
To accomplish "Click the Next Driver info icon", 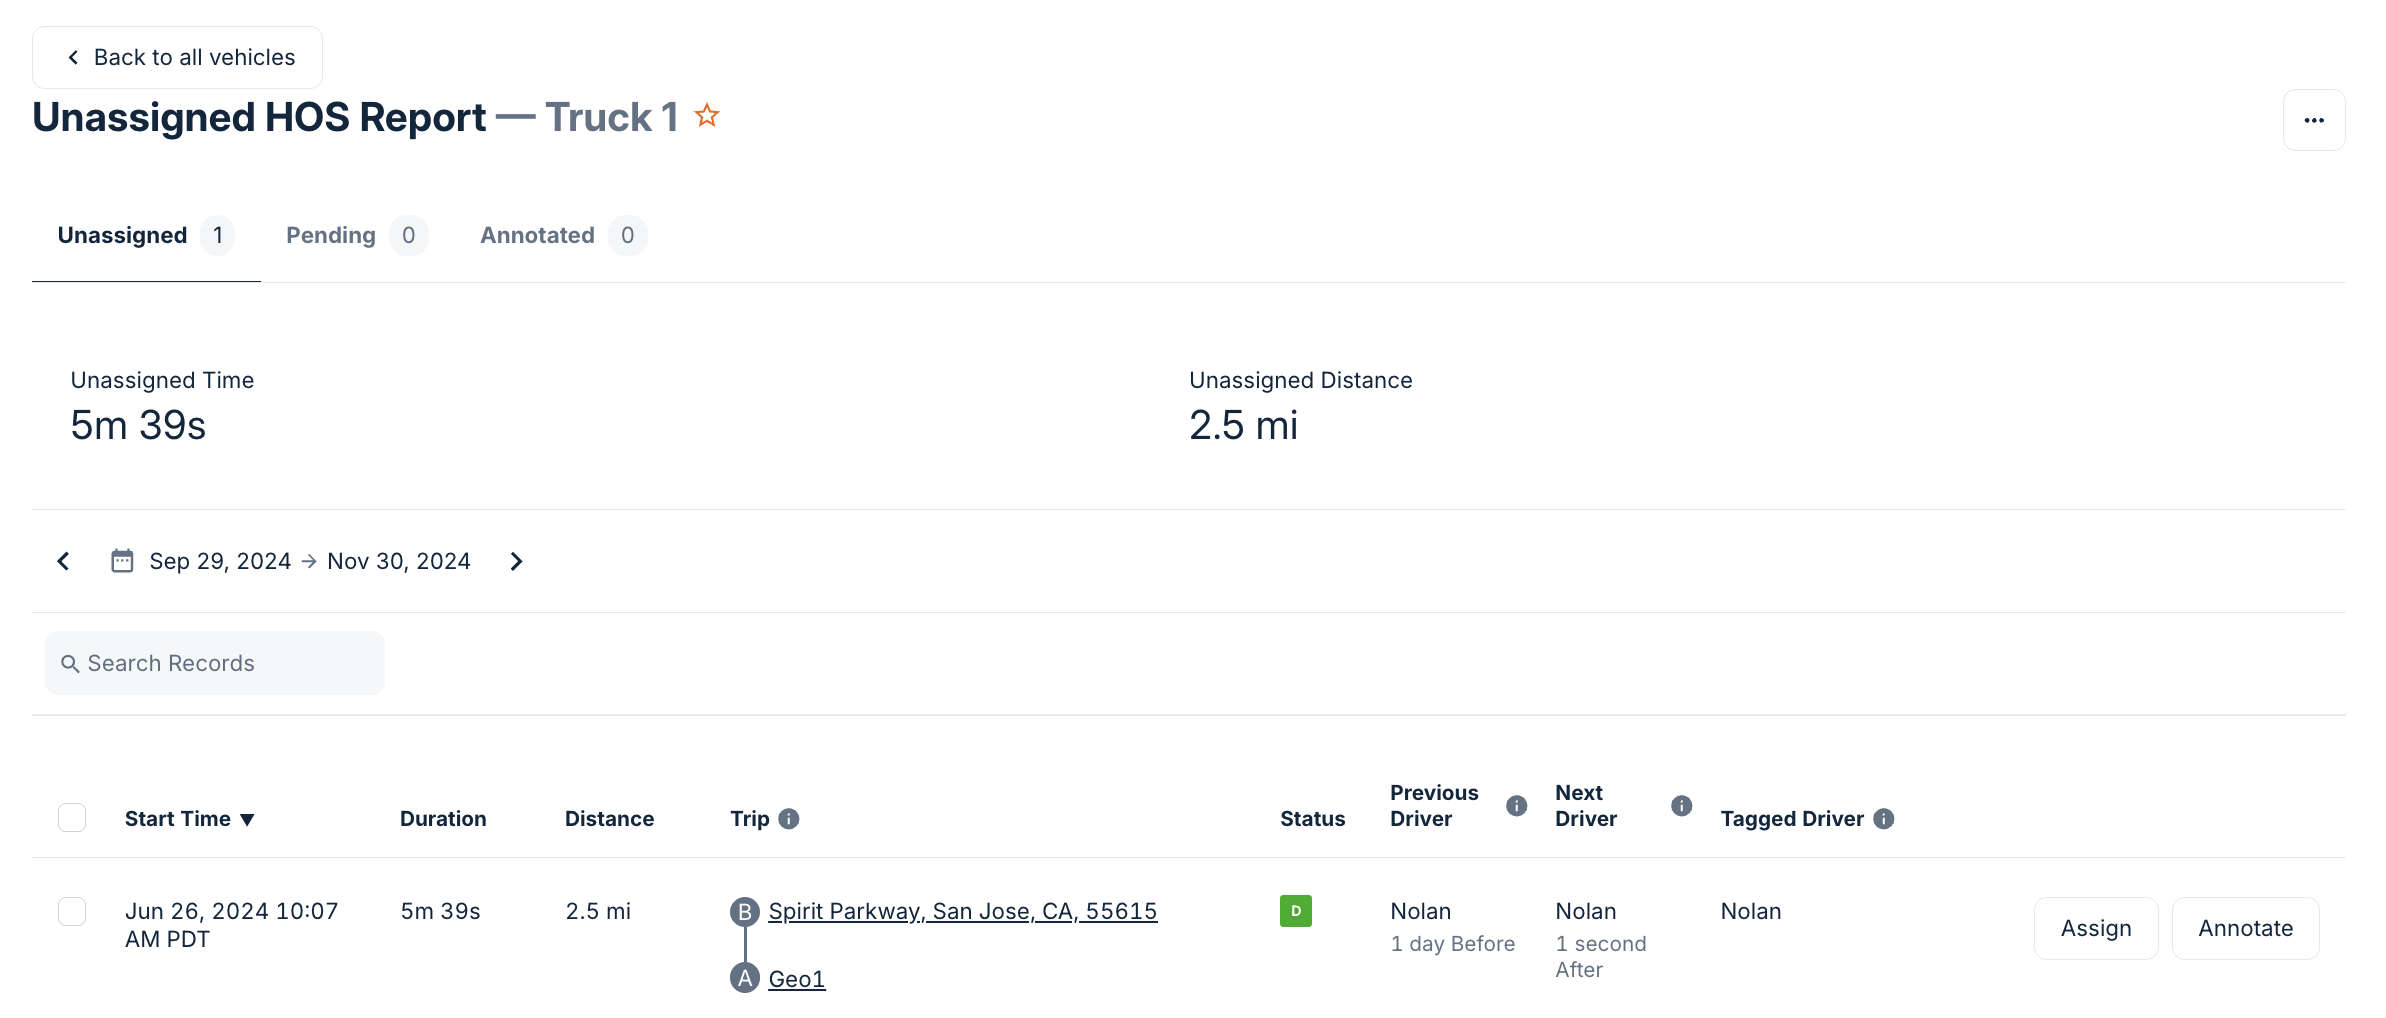I will (1681, 806).
